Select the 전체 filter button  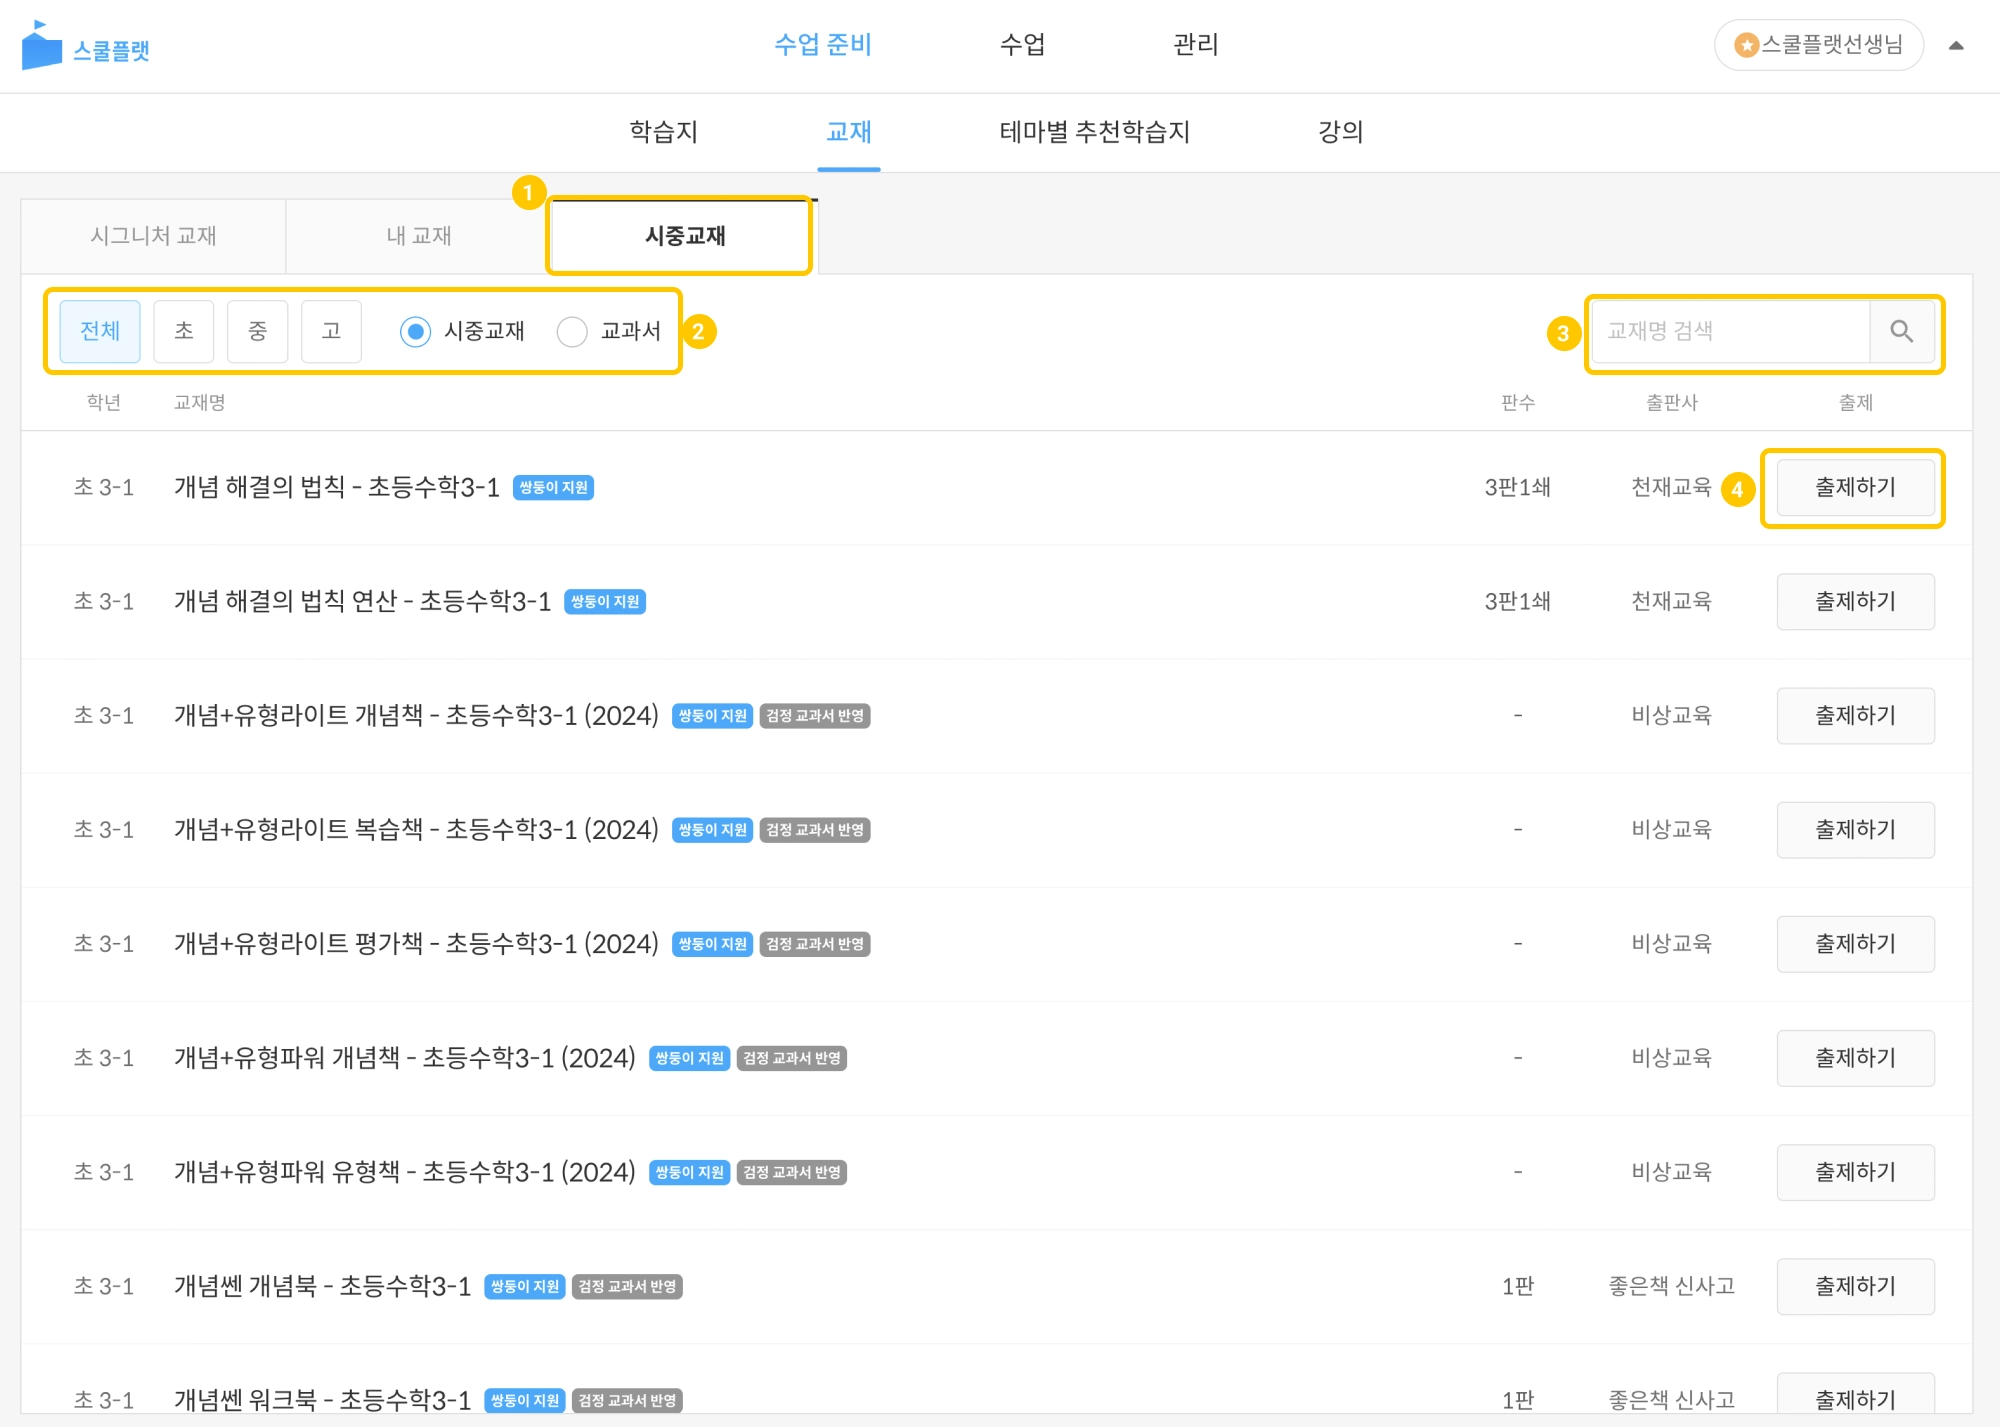coord(100,332)
